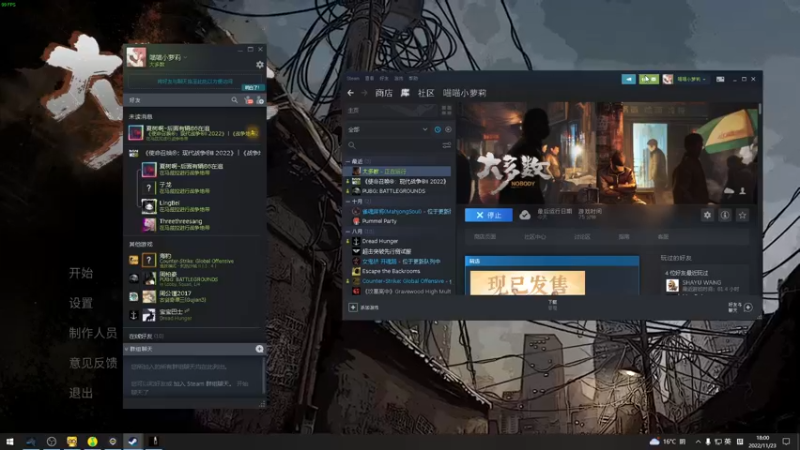
Task: Open the 好友 menu in Steam menu bar
Action: [384, 79]
